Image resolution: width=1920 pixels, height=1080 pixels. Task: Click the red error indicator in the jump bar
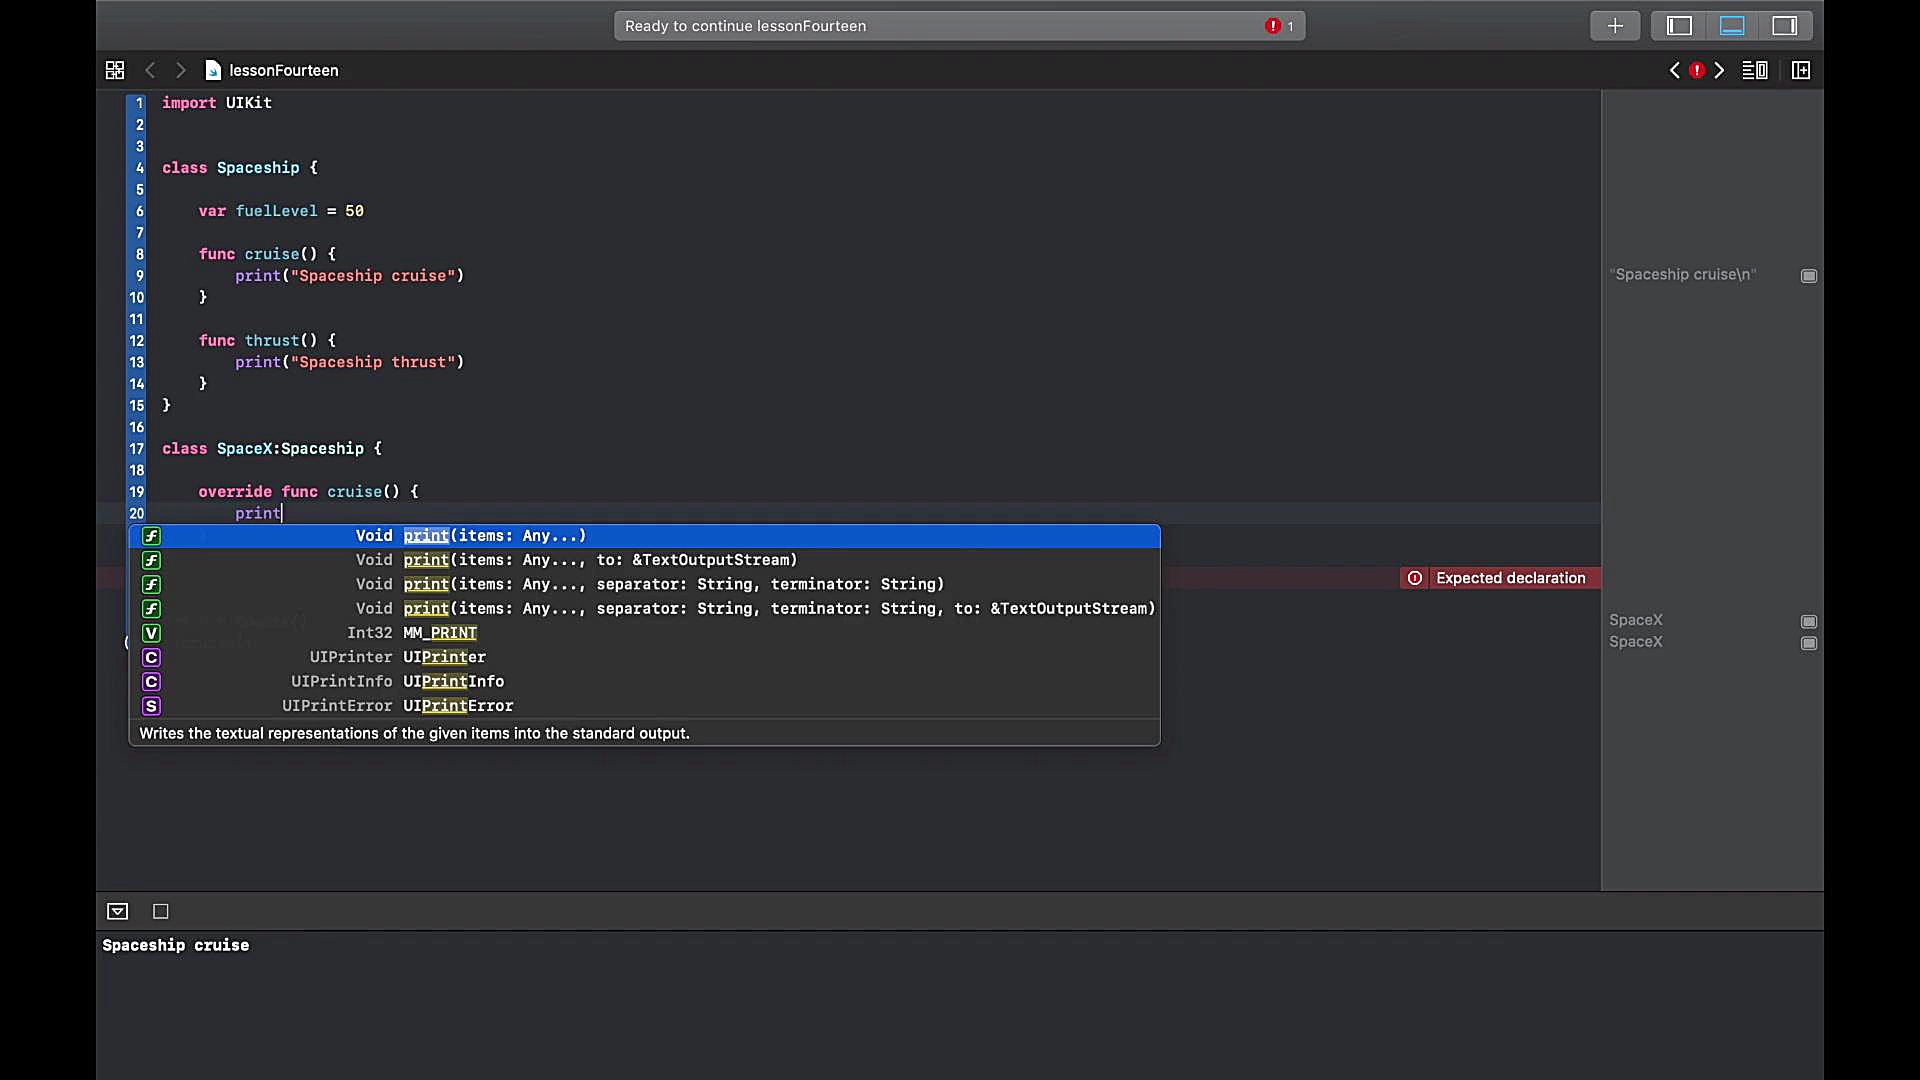[x=1697, y=70]
